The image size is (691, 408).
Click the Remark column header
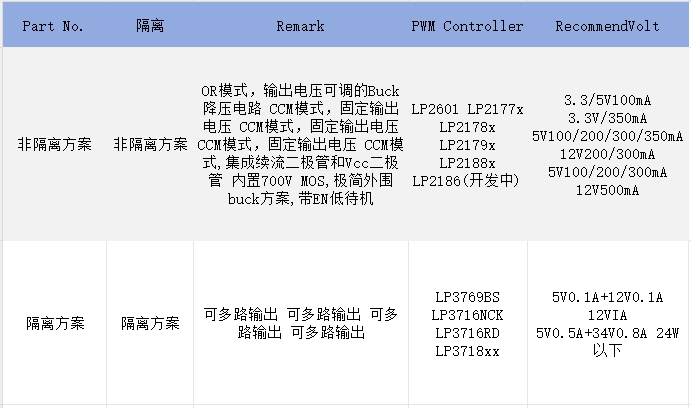(x=300, y=27)
